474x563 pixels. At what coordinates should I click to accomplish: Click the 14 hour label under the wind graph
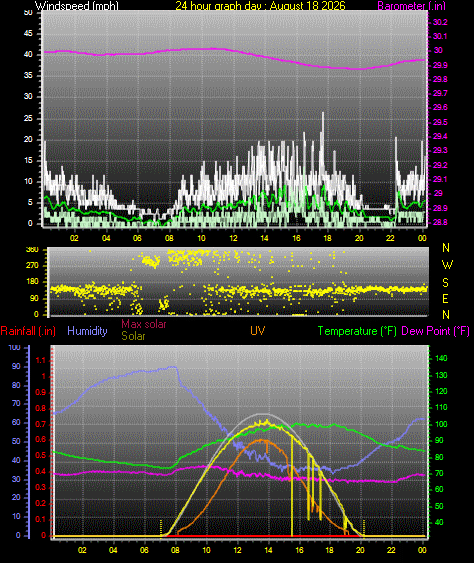264,238
